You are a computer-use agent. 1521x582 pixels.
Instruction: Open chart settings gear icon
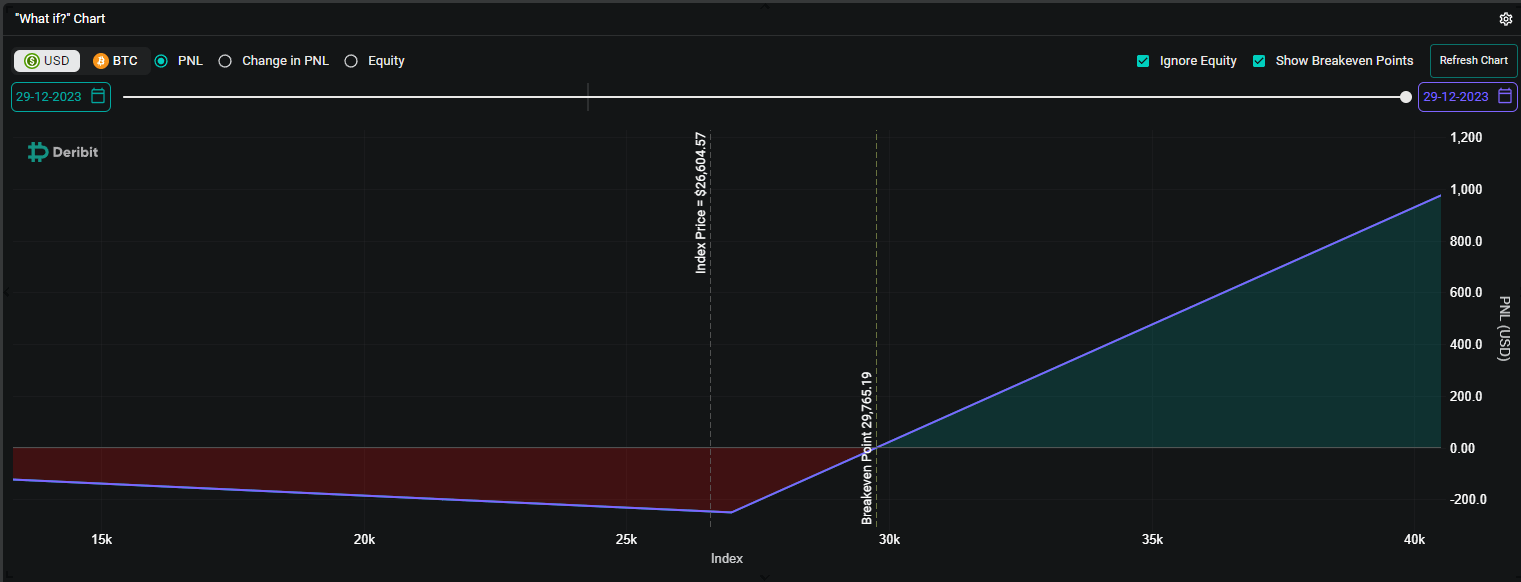1506,19
